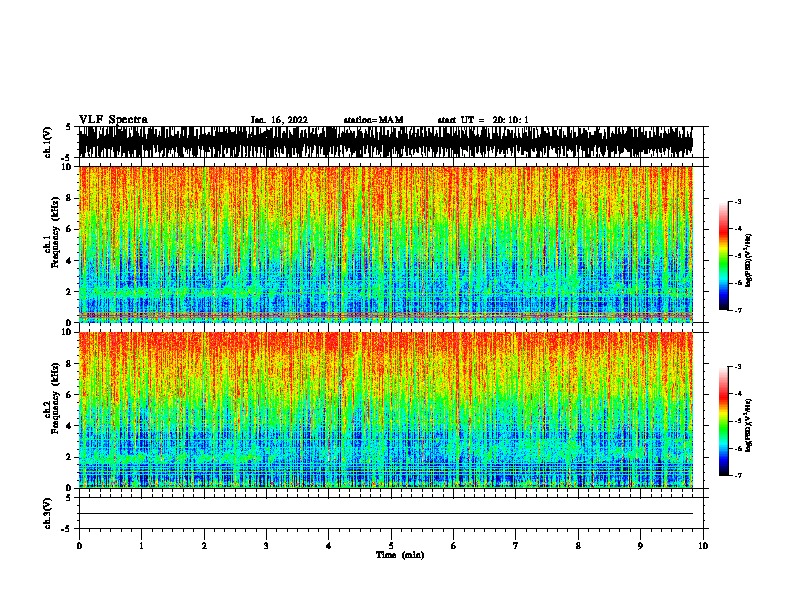Click the ch.1 spectrogram color scale bar
This screenshot has height=612, width=792.
pyautogui.click(x=724, y=256)
